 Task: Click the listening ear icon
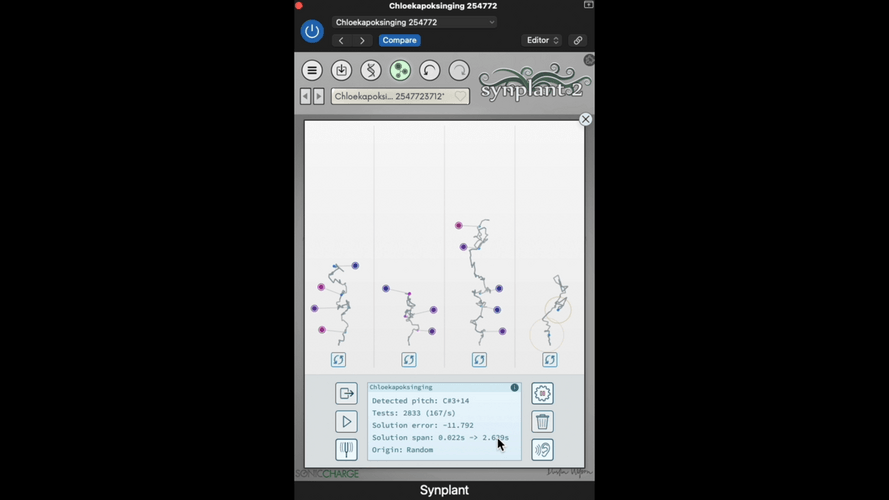point(543,450)
